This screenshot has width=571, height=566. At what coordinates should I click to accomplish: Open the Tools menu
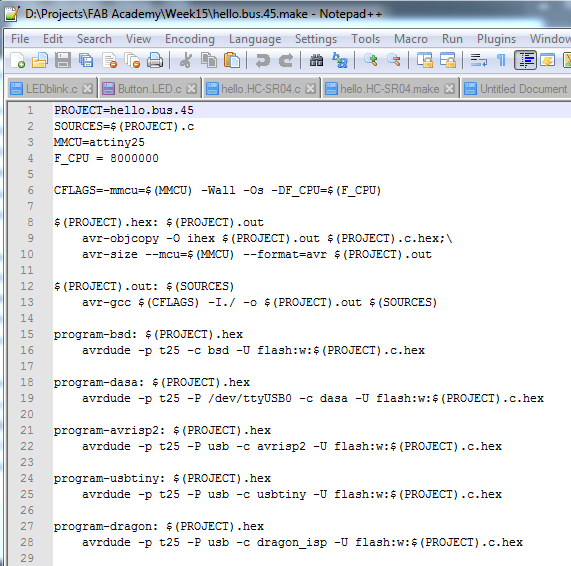tap(365, 39)
